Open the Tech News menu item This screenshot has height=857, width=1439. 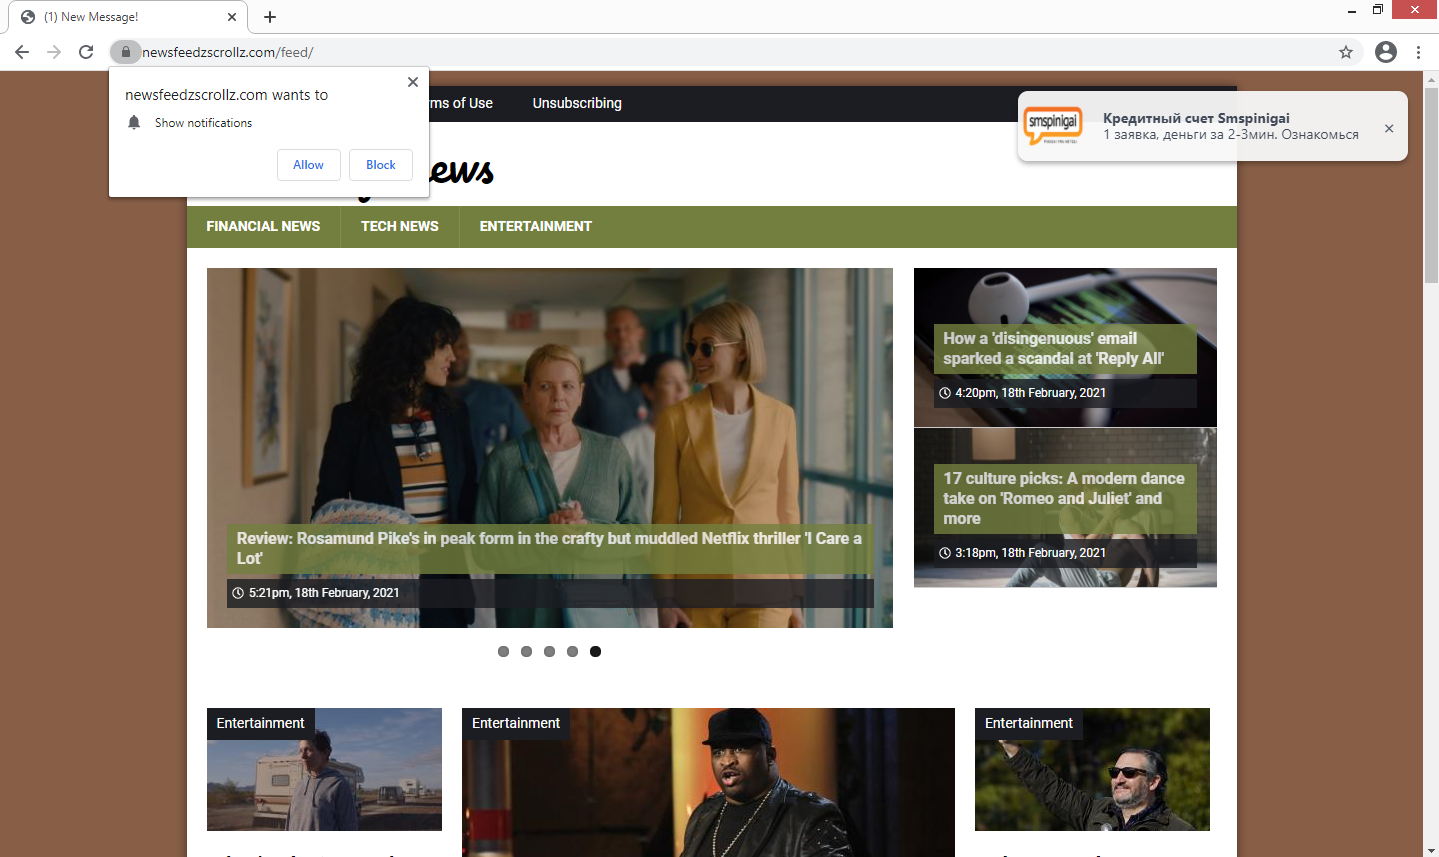(x=399, y=227)
